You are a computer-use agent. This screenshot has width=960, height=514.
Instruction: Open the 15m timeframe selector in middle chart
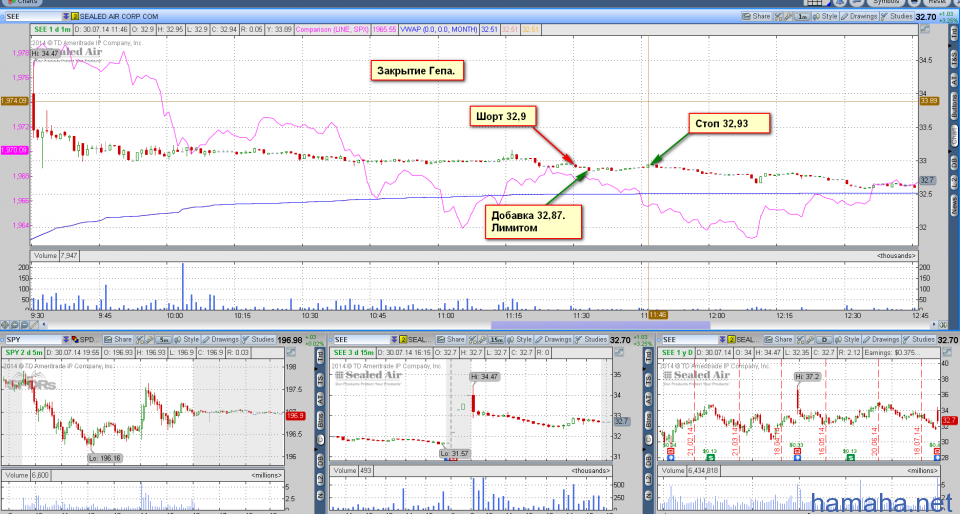coord(496,340)
